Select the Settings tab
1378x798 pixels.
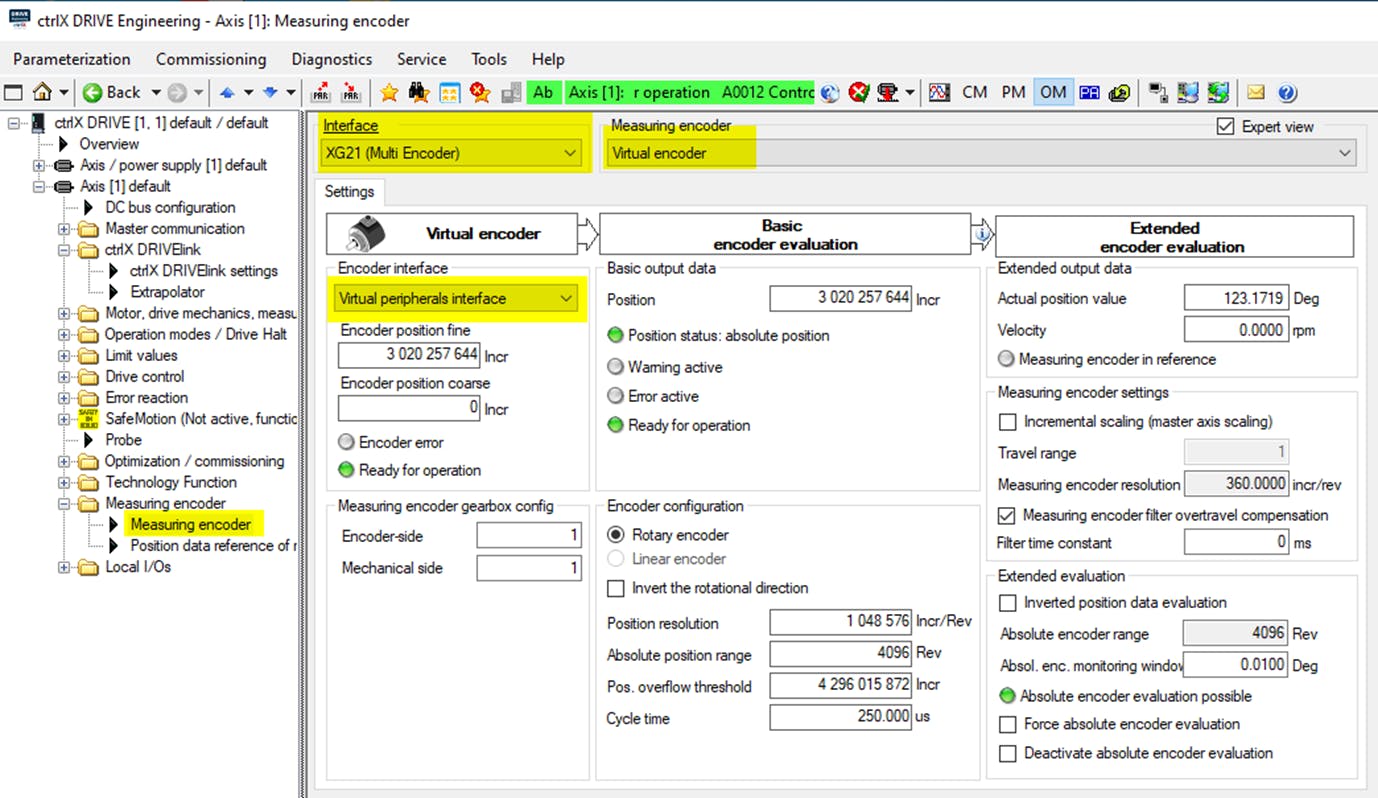pos(349,191)
